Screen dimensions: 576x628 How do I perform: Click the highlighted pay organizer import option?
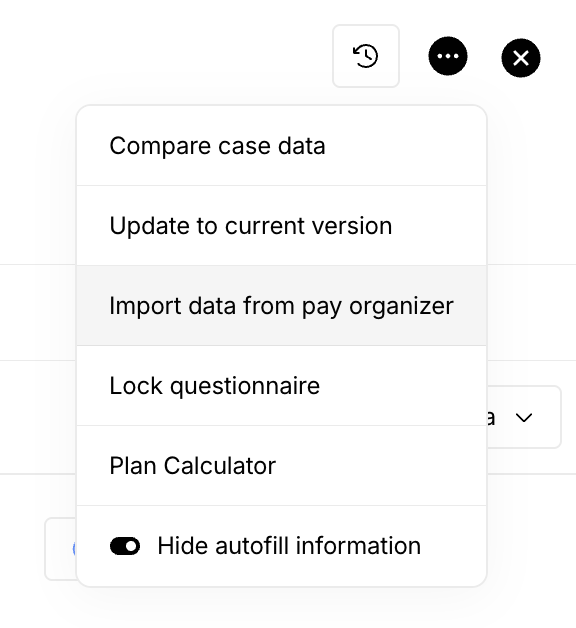282,306
